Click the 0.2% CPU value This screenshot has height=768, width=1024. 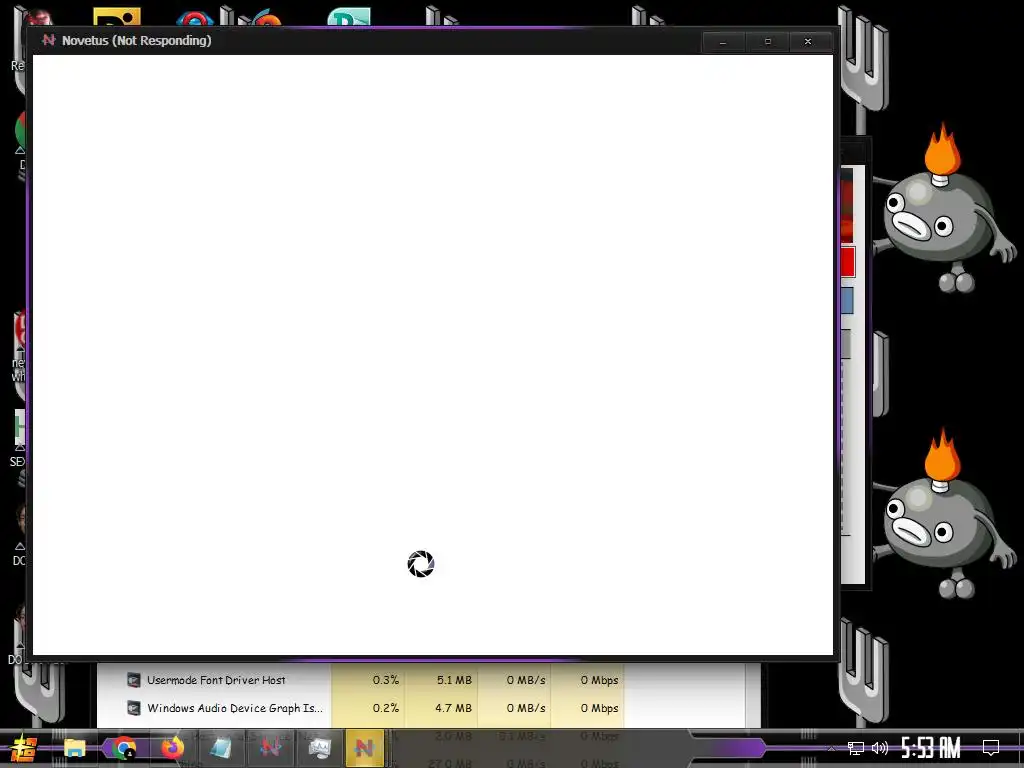pos(385,708)
